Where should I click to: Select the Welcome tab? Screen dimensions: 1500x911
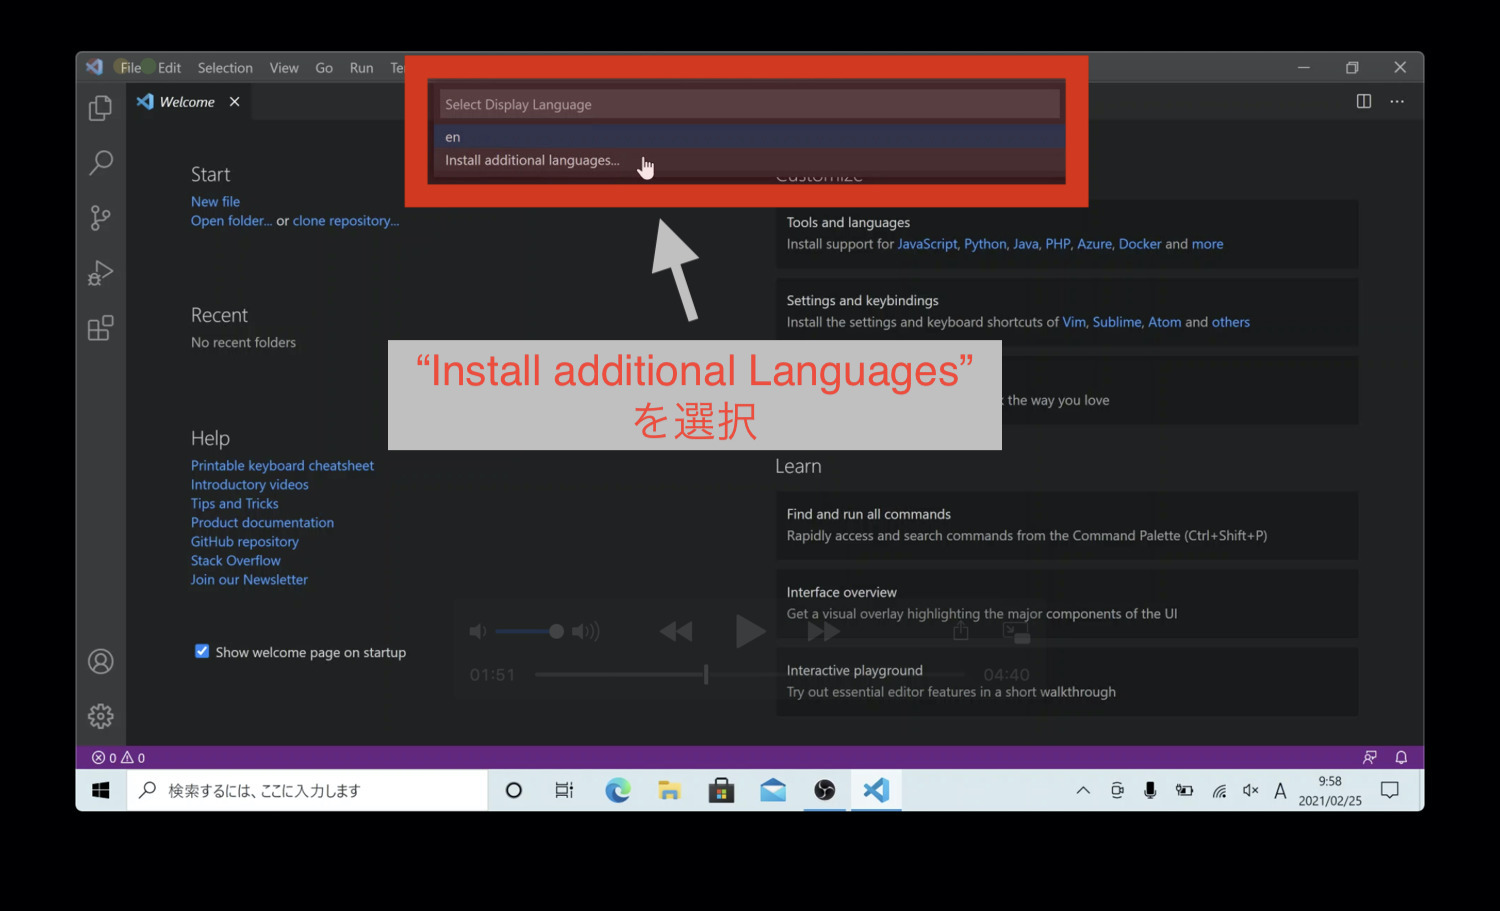189,102
